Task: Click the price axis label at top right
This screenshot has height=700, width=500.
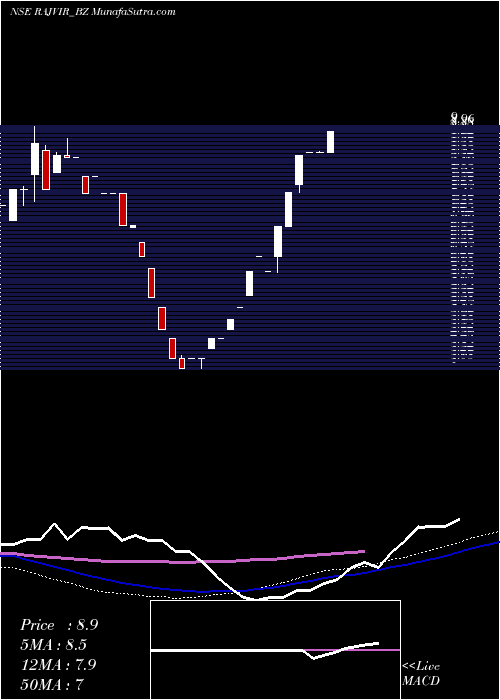Action: coord(462,120)
